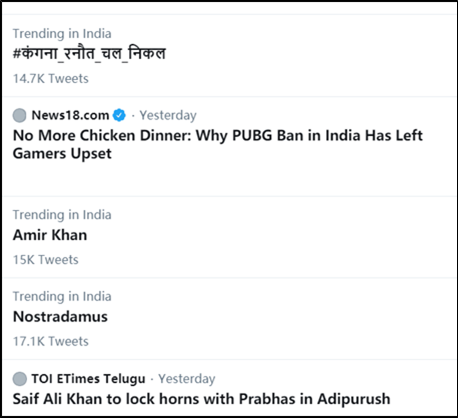Click the 14.7K Tweets count
Screen dimensions: 458x418
tap(51, 79)
